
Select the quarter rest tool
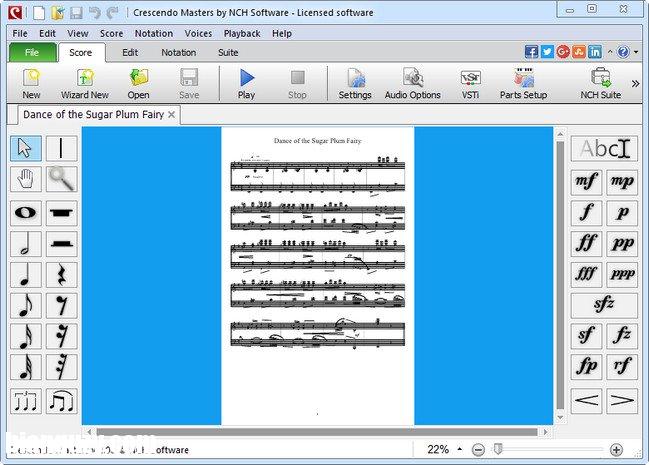pyautogui.click(x=61, y=275)
